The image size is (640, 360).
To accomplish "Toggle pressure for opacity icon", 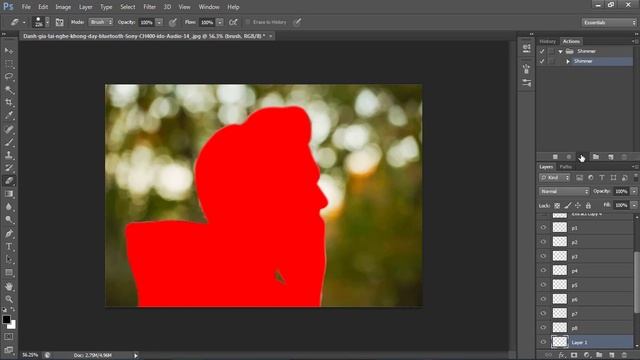I will [173, 22].
